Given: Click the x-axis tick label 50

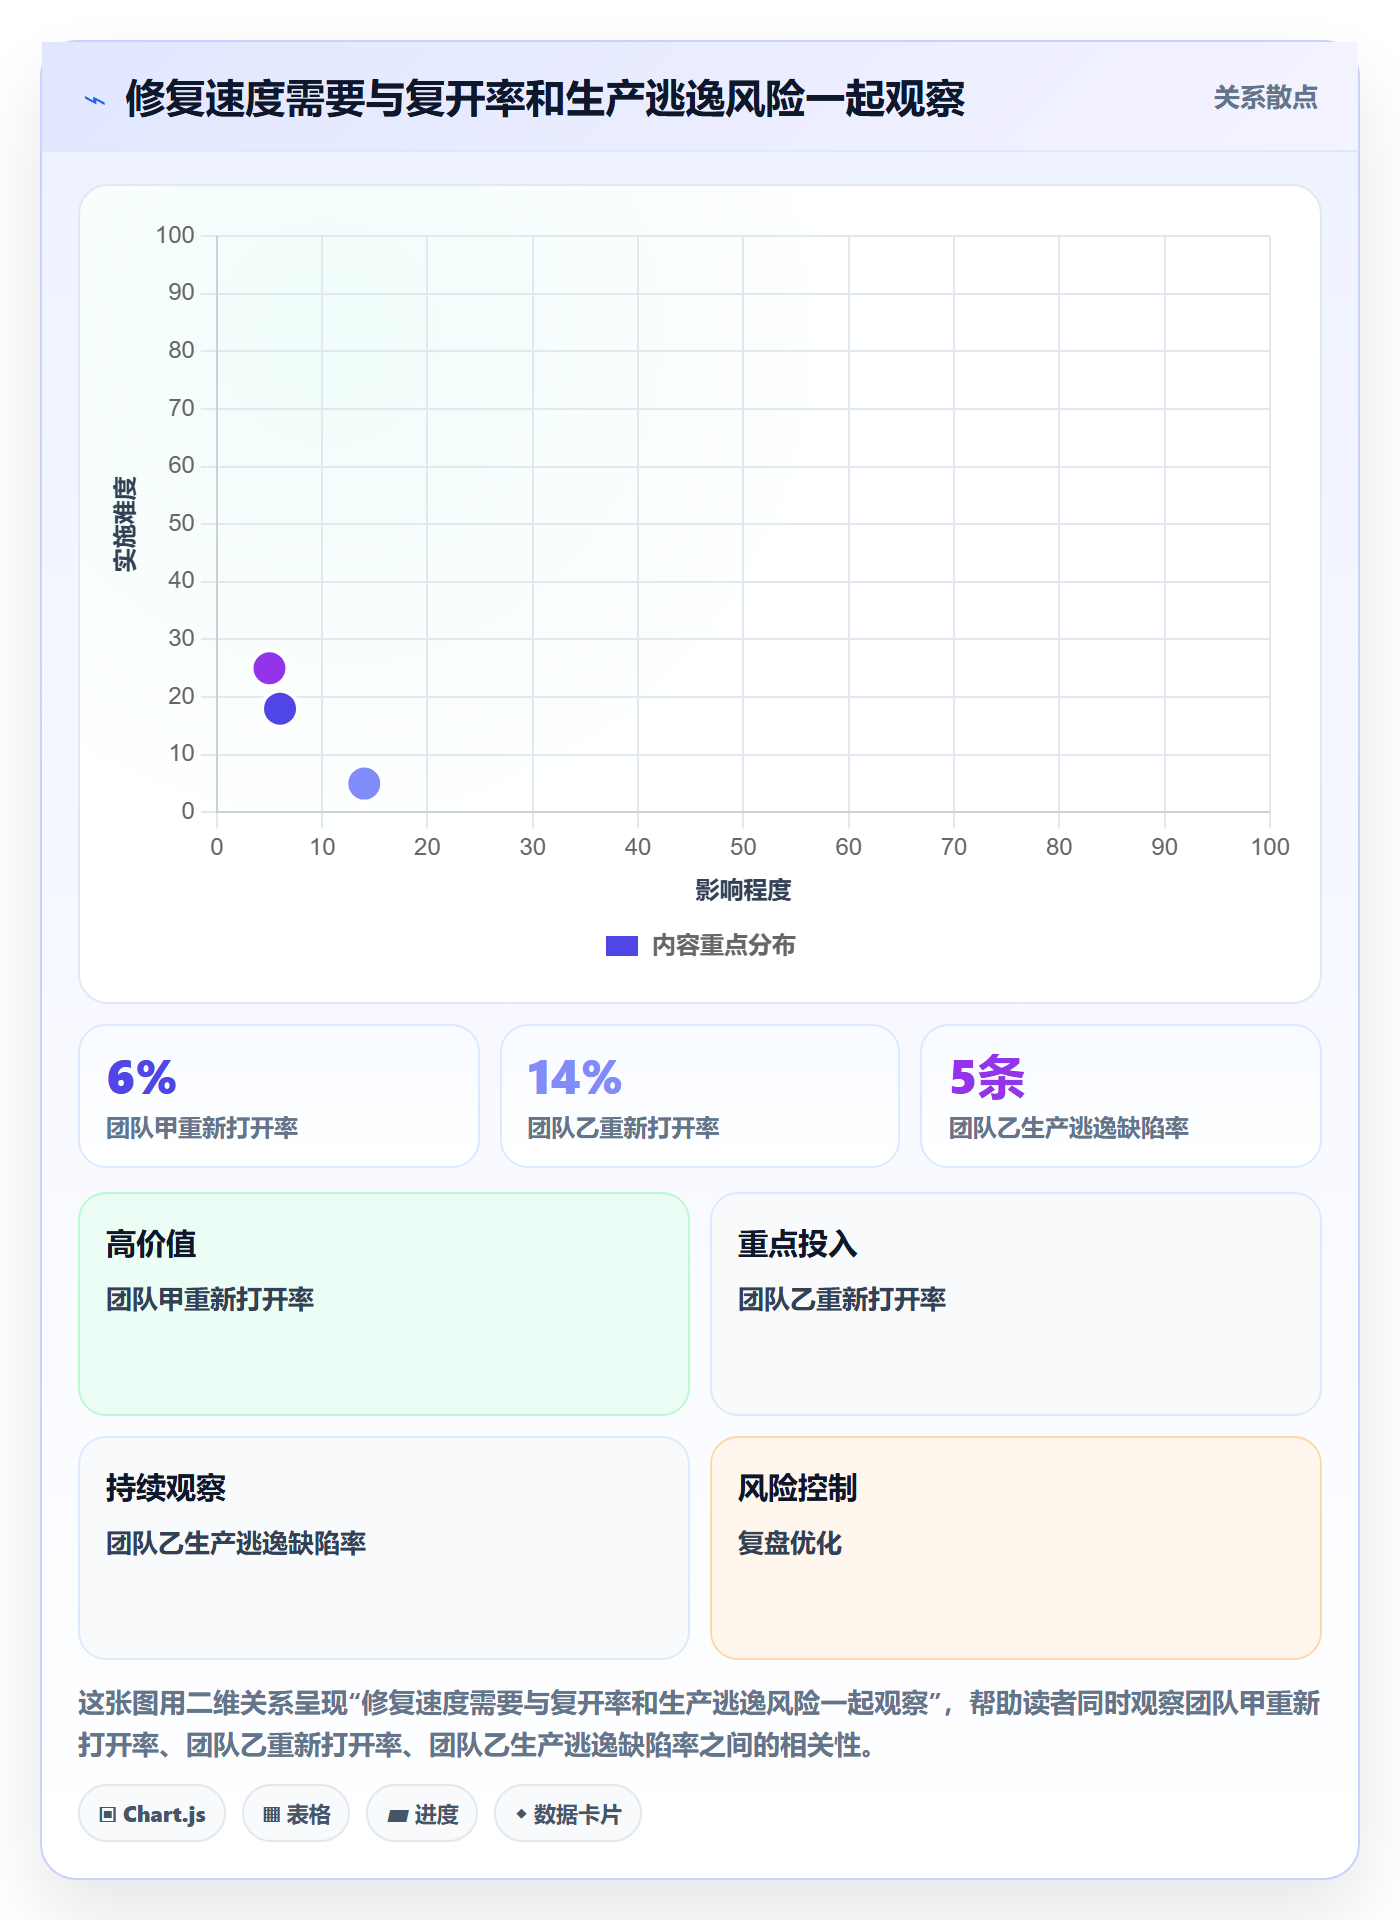Looking at the screenshot, I should tap(743, 847).
